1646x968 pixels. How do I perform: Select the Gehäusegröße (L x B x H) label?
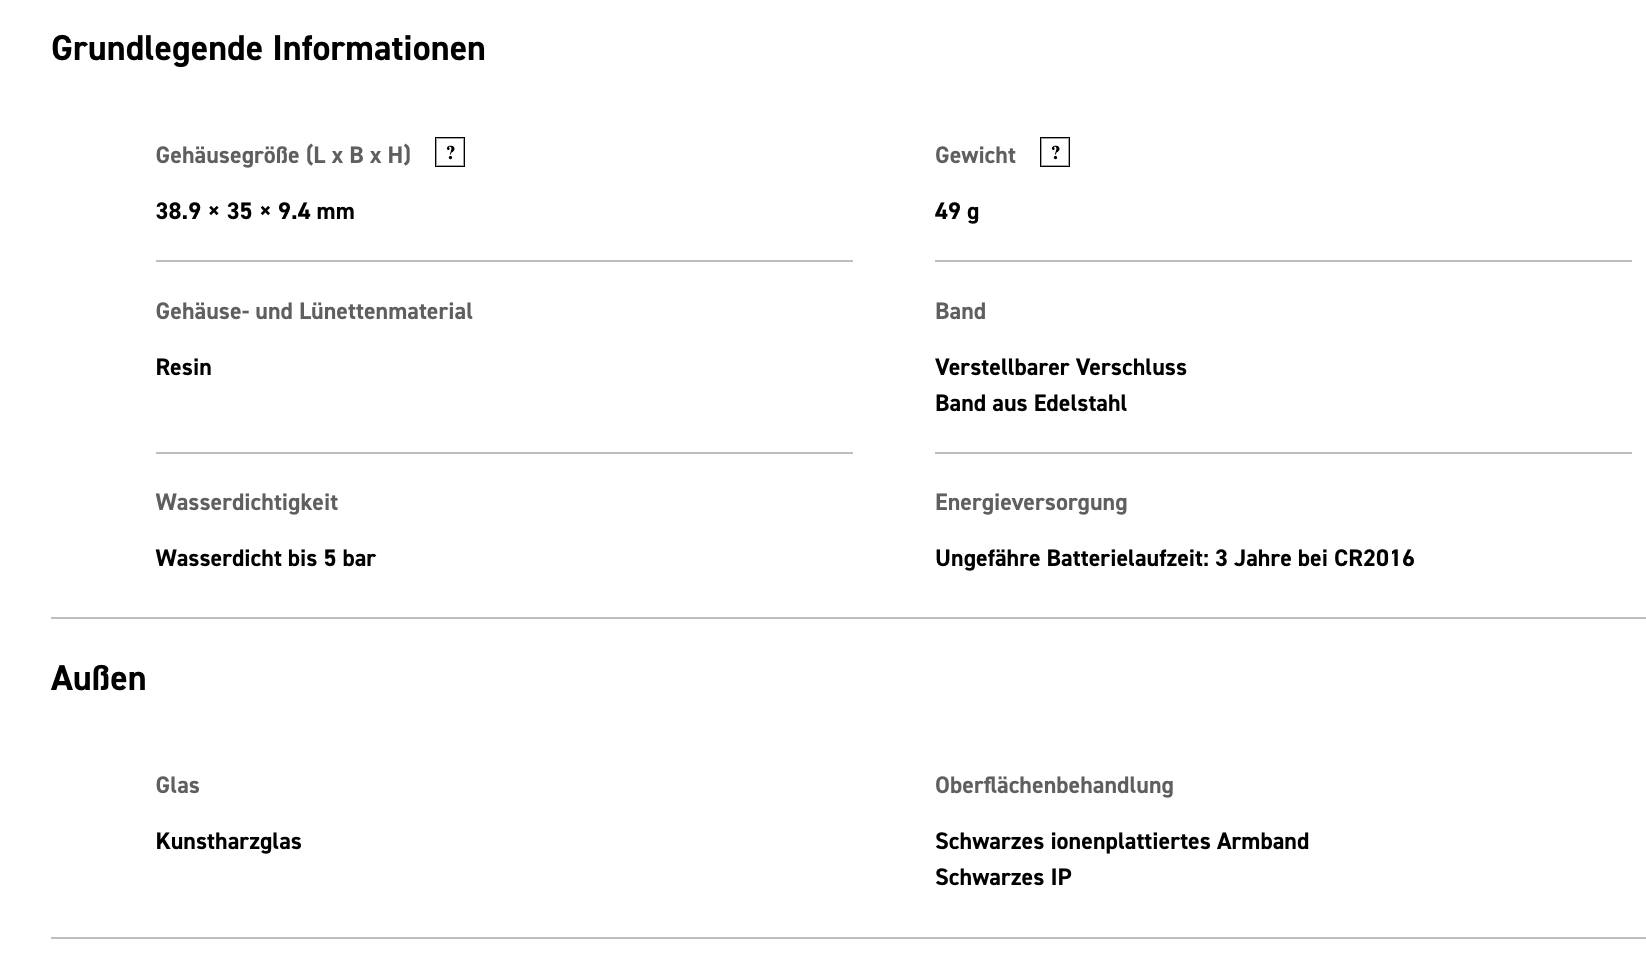(283, 155)
